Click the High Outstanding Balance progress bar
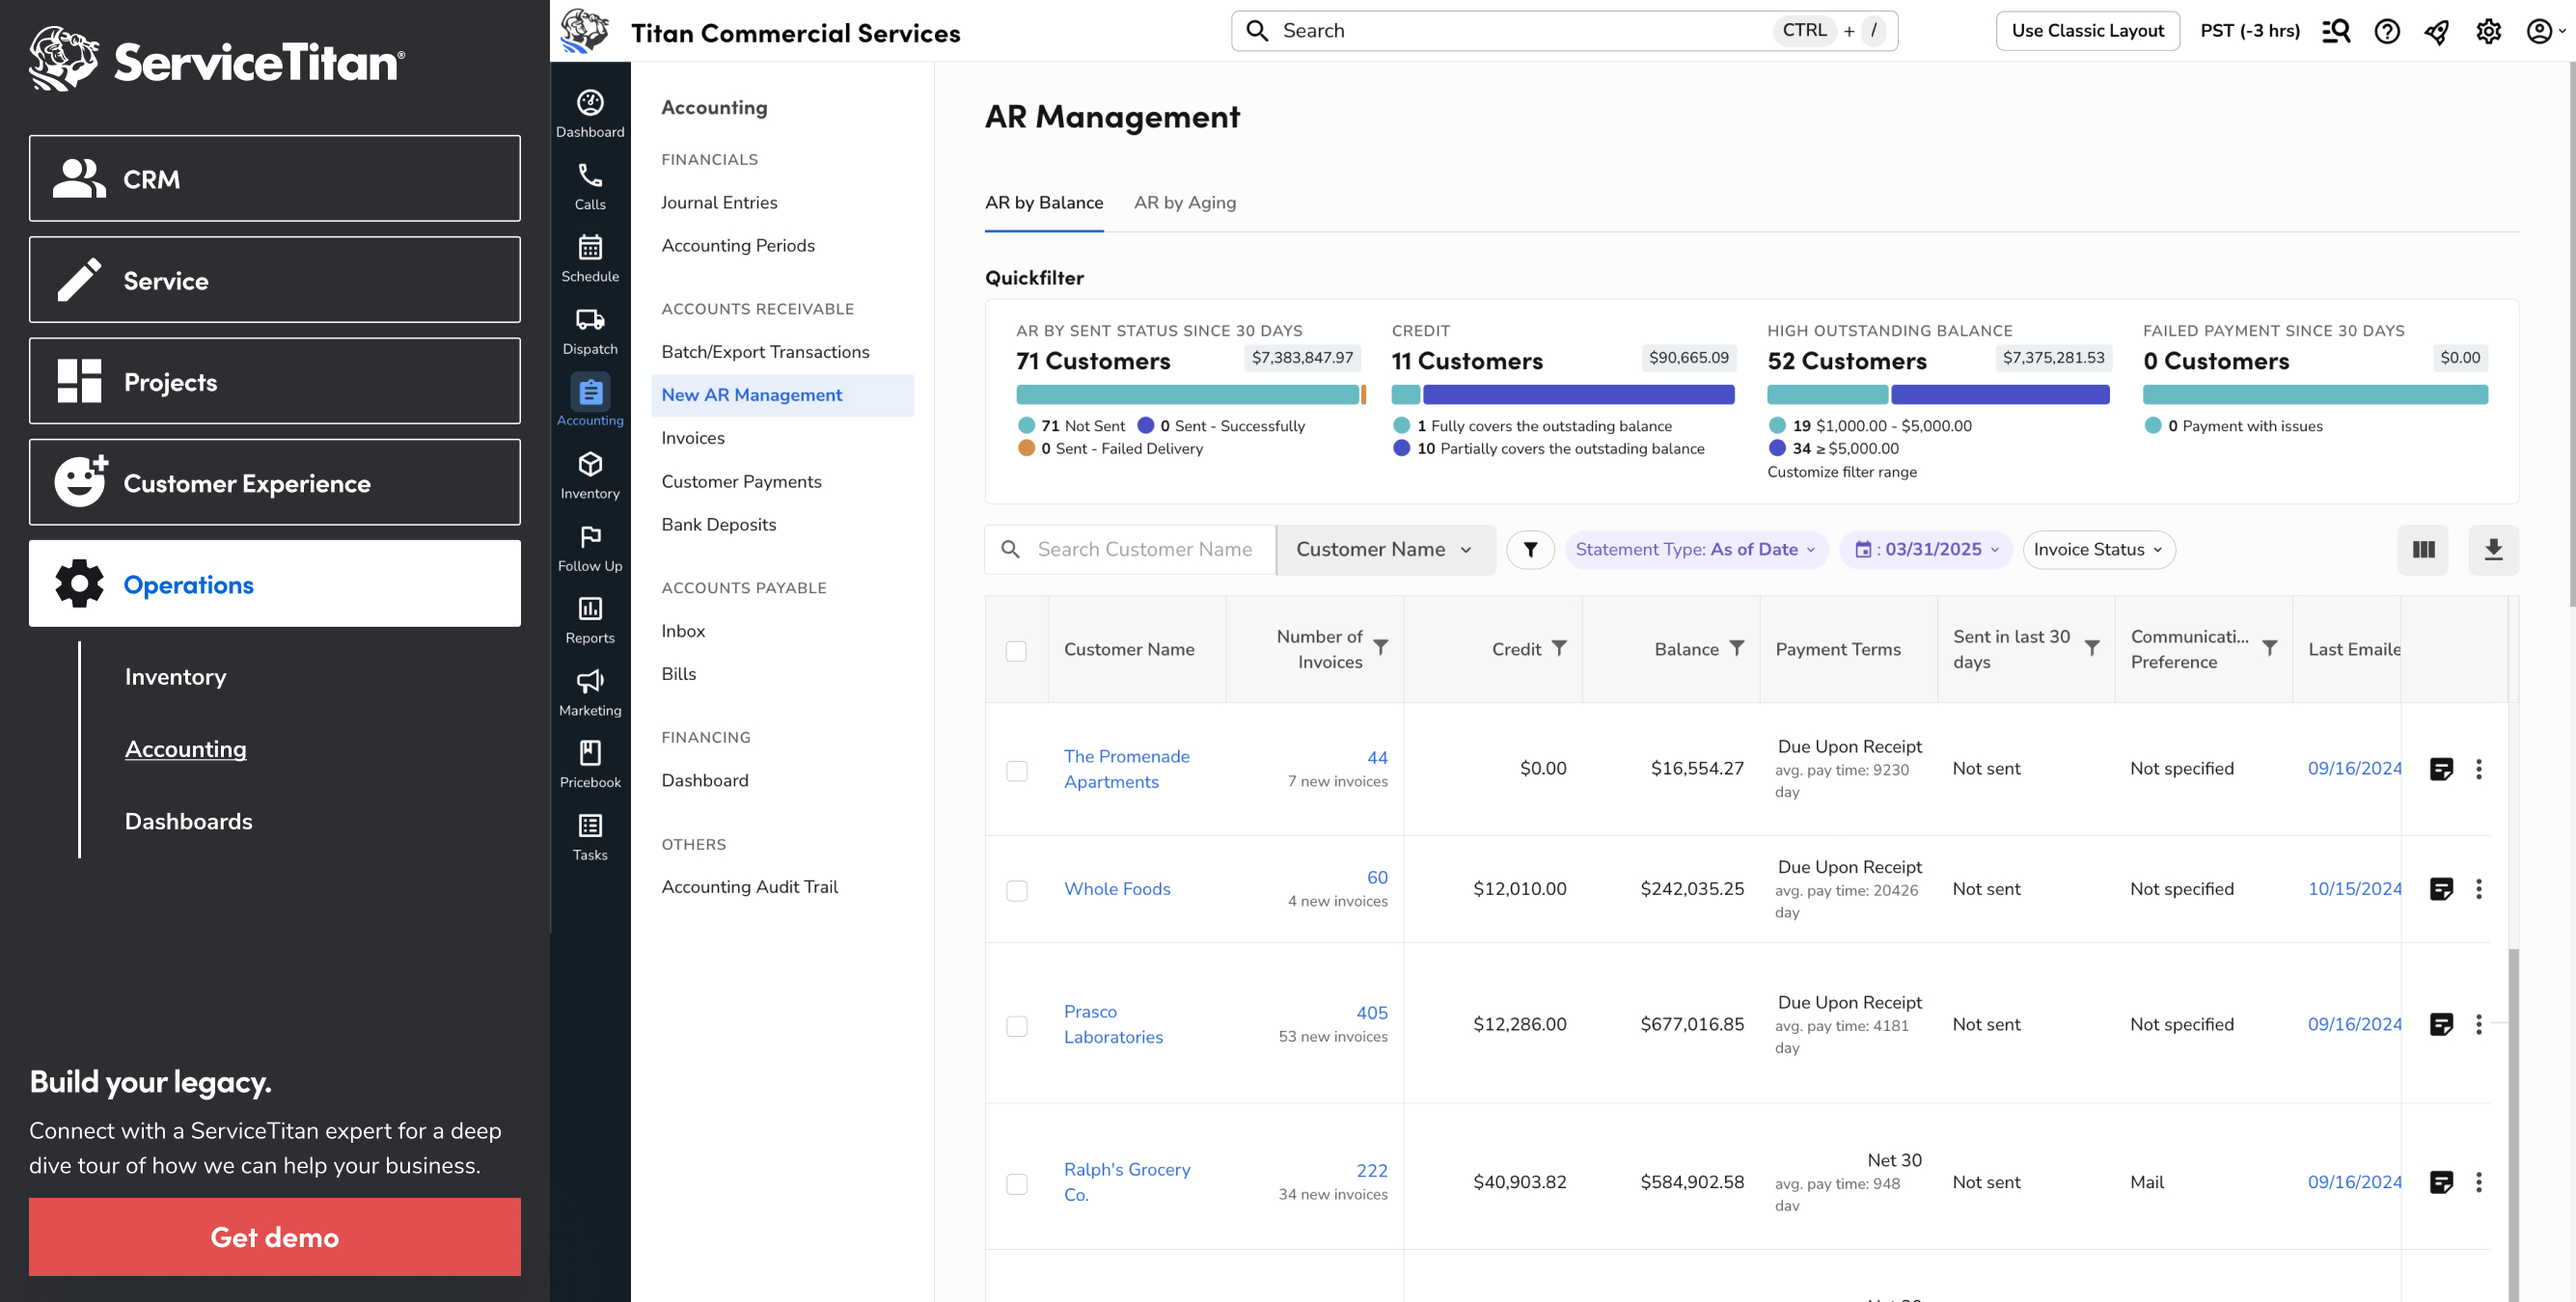 pos(1937,395)
